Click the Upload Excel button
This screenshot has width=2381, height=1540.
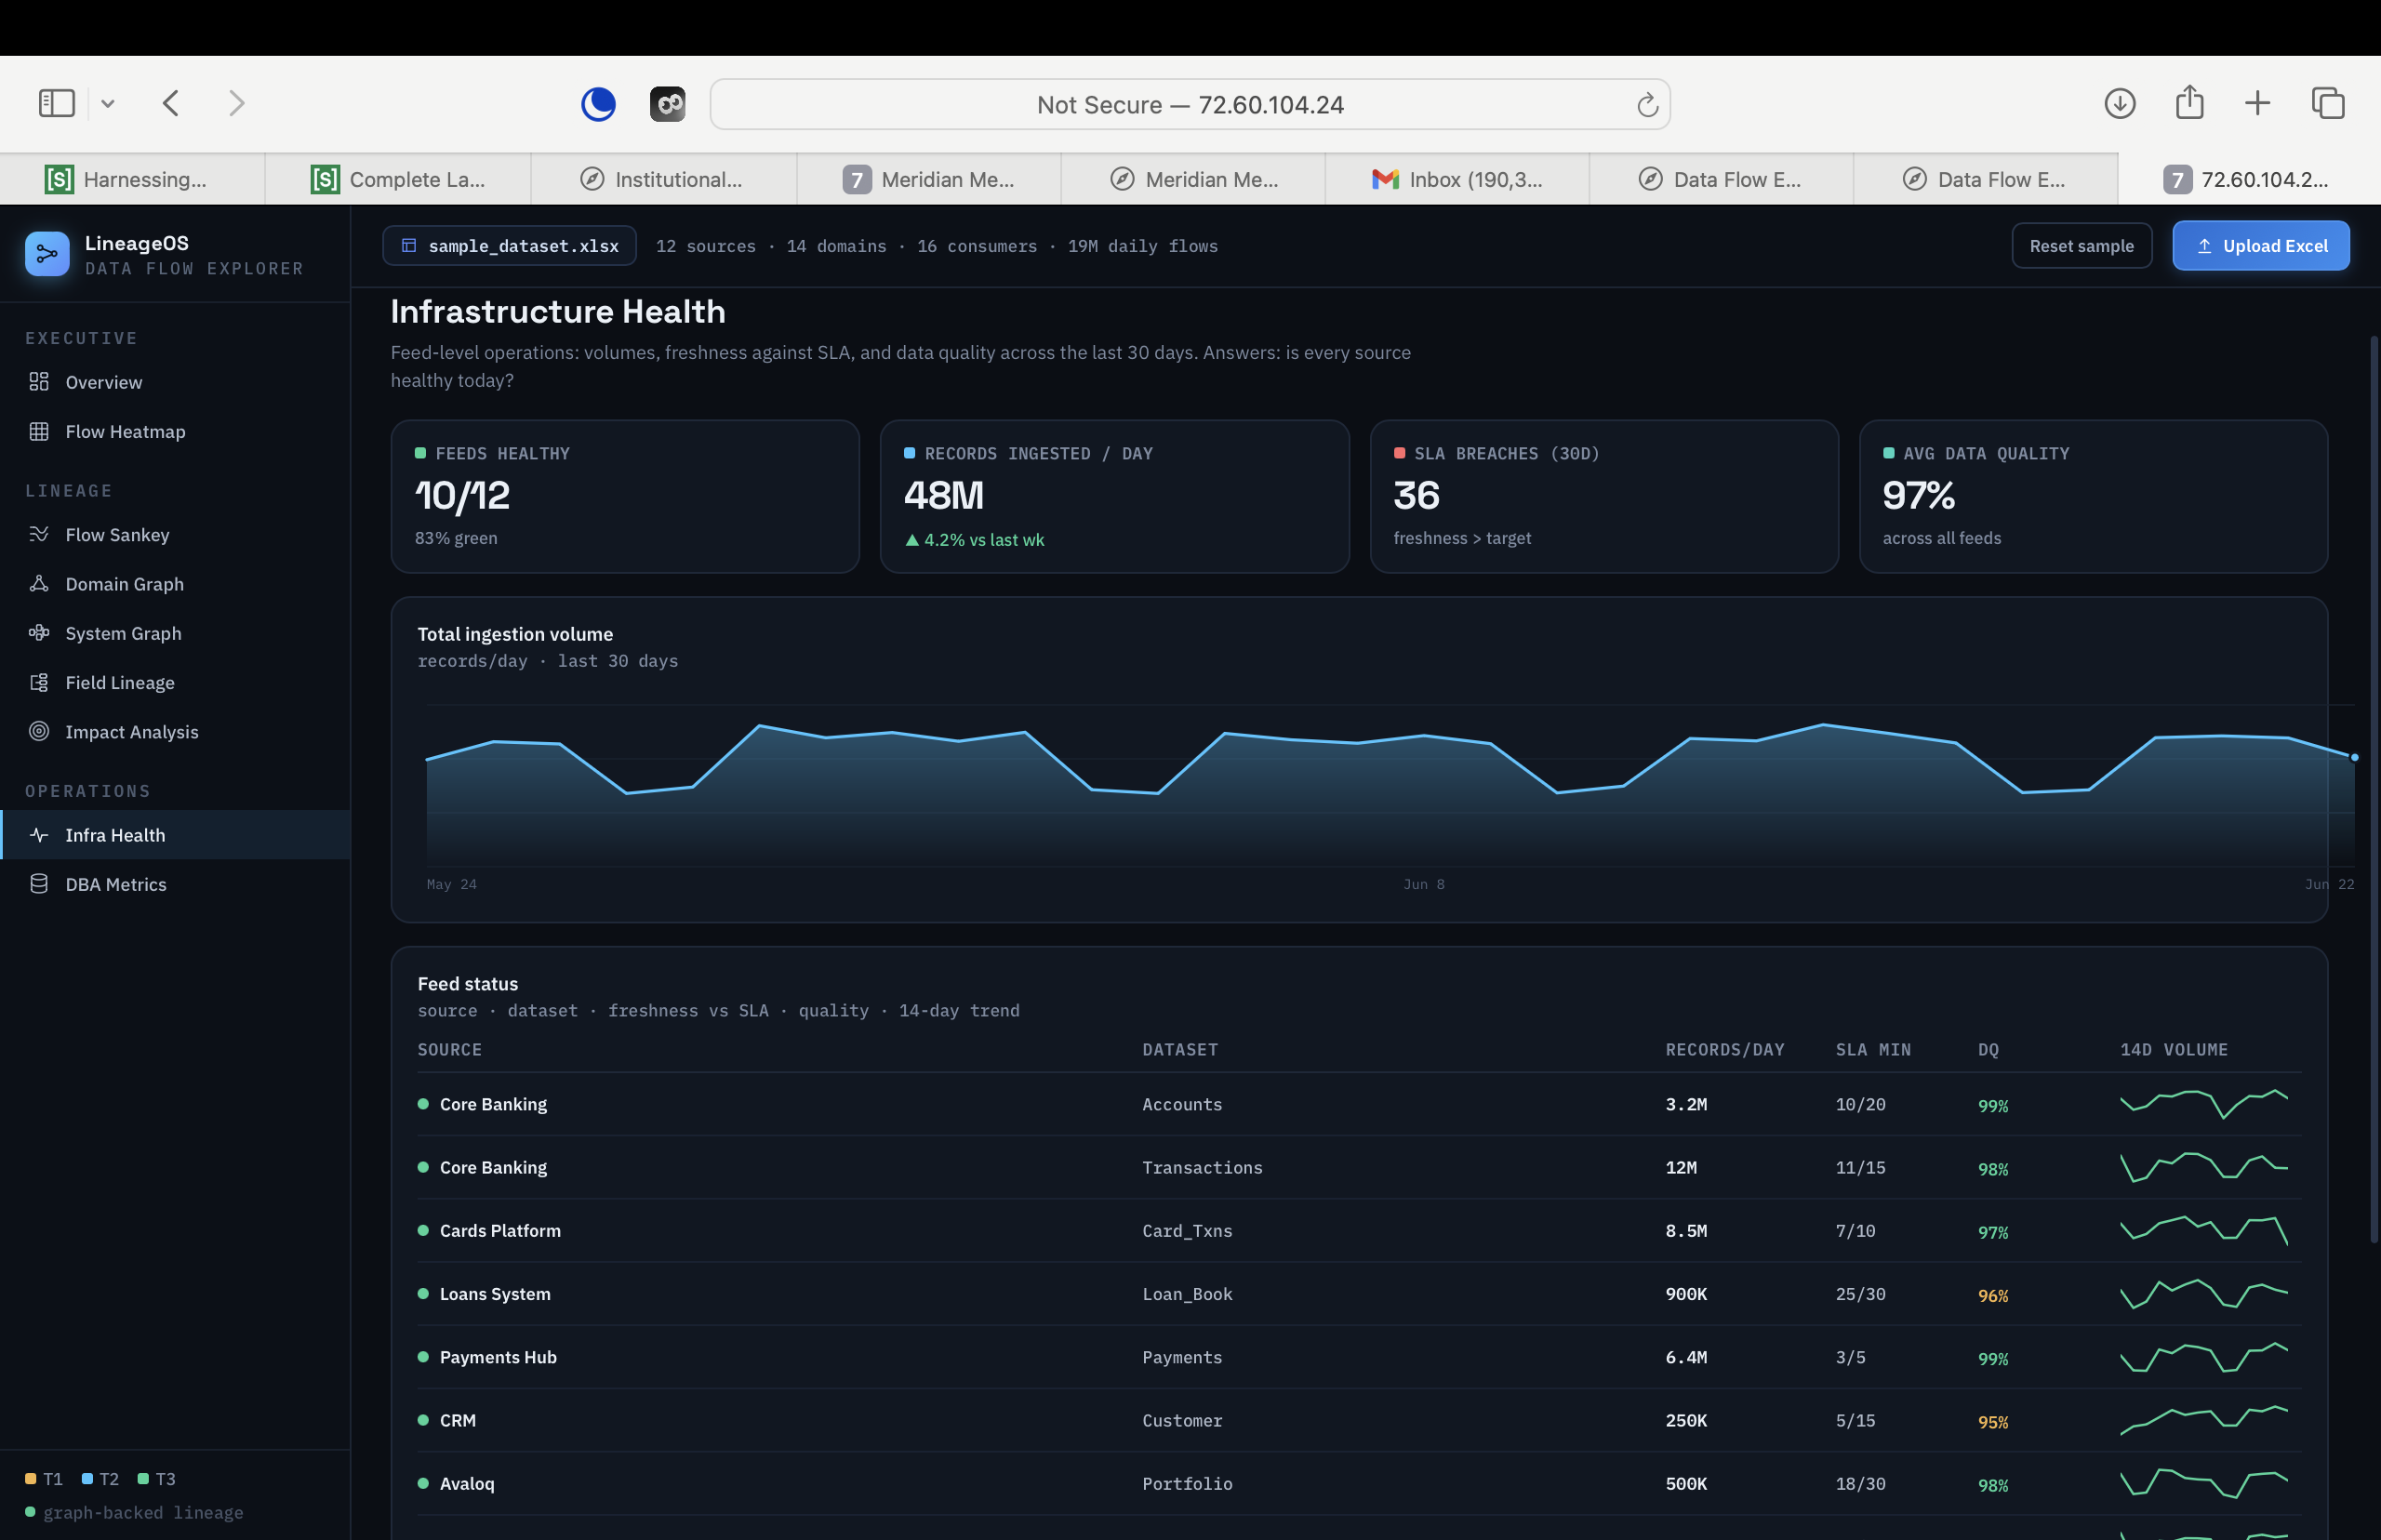tap(2261, 246)
